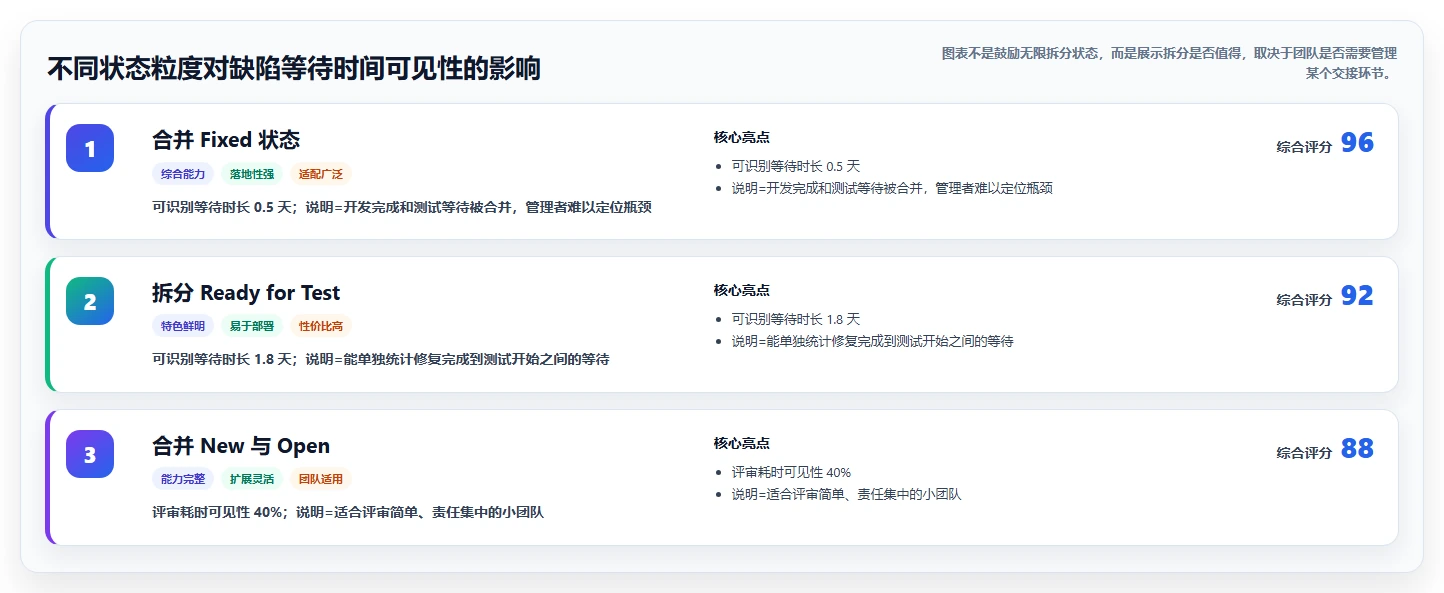Click the 核心亮点 heading in card 3

[x=742, y=443]
